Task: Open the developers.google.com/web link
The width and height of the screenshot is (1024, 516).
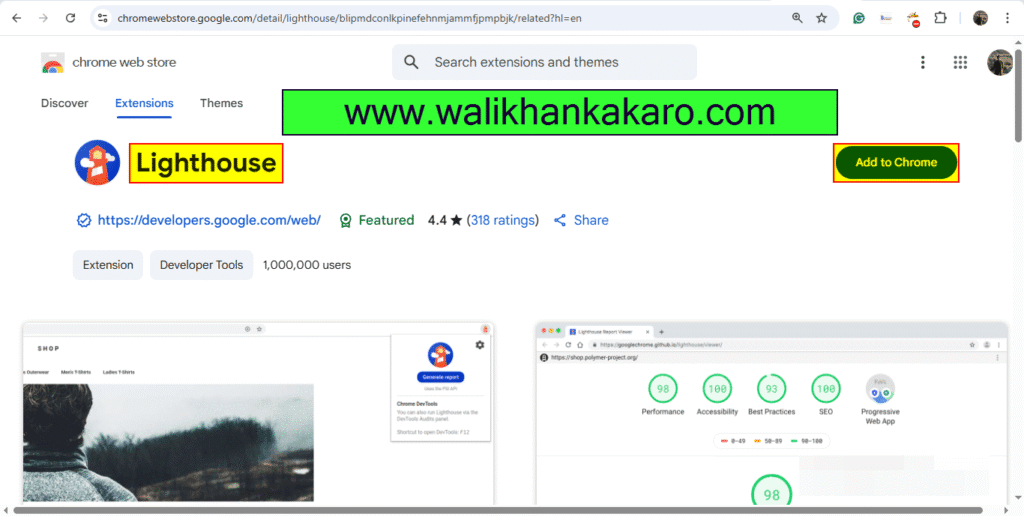Action: pos(209,220)
